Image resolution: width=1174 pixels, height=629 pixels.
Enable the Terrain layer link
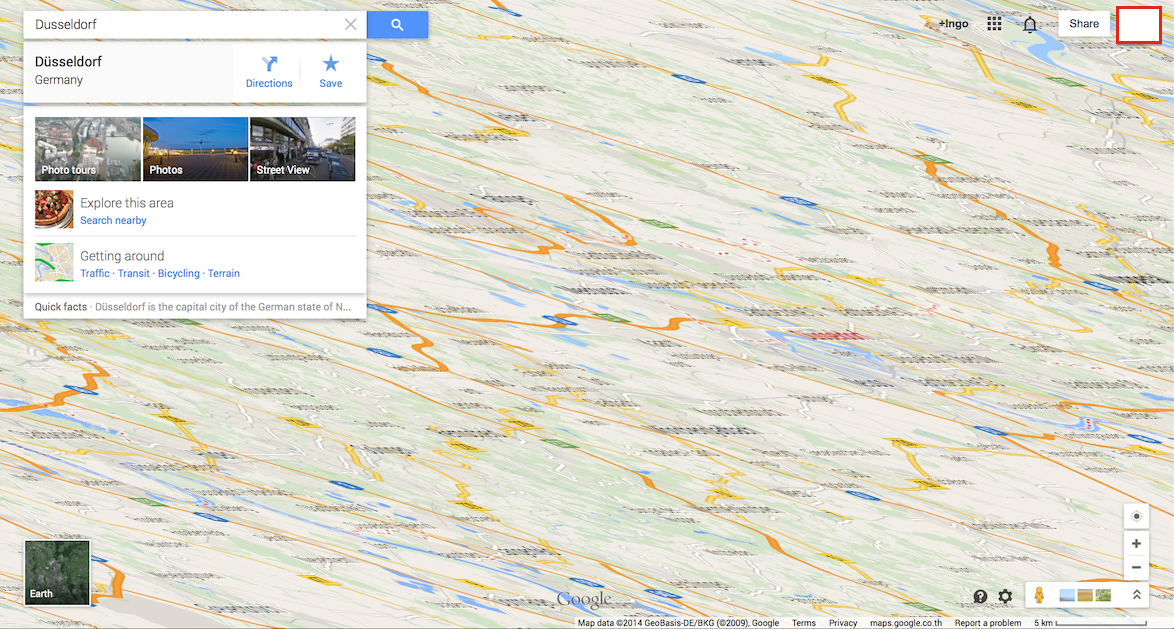click(x=224, y=273)
